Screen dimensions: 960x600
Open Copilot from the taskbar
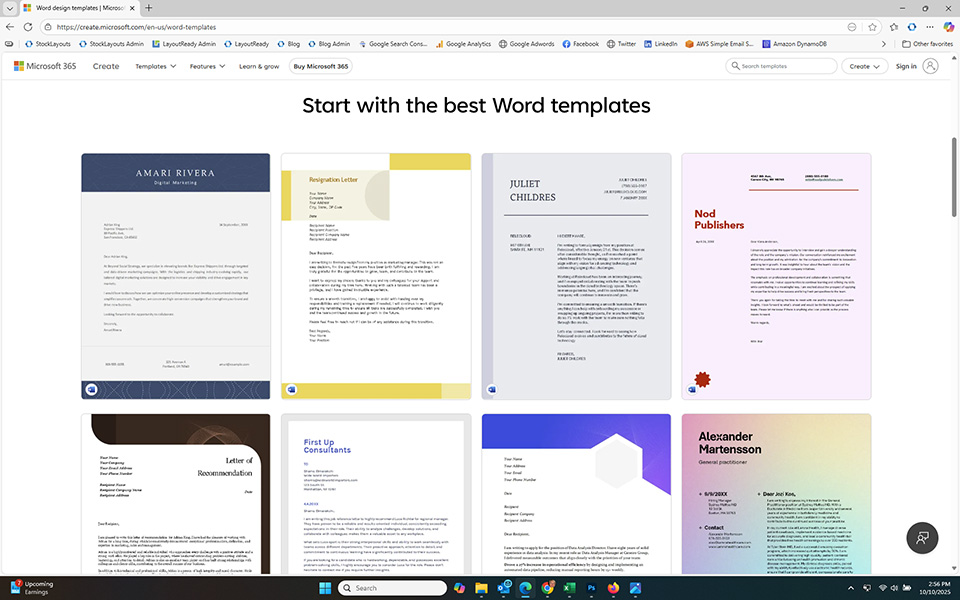[460, 589]
